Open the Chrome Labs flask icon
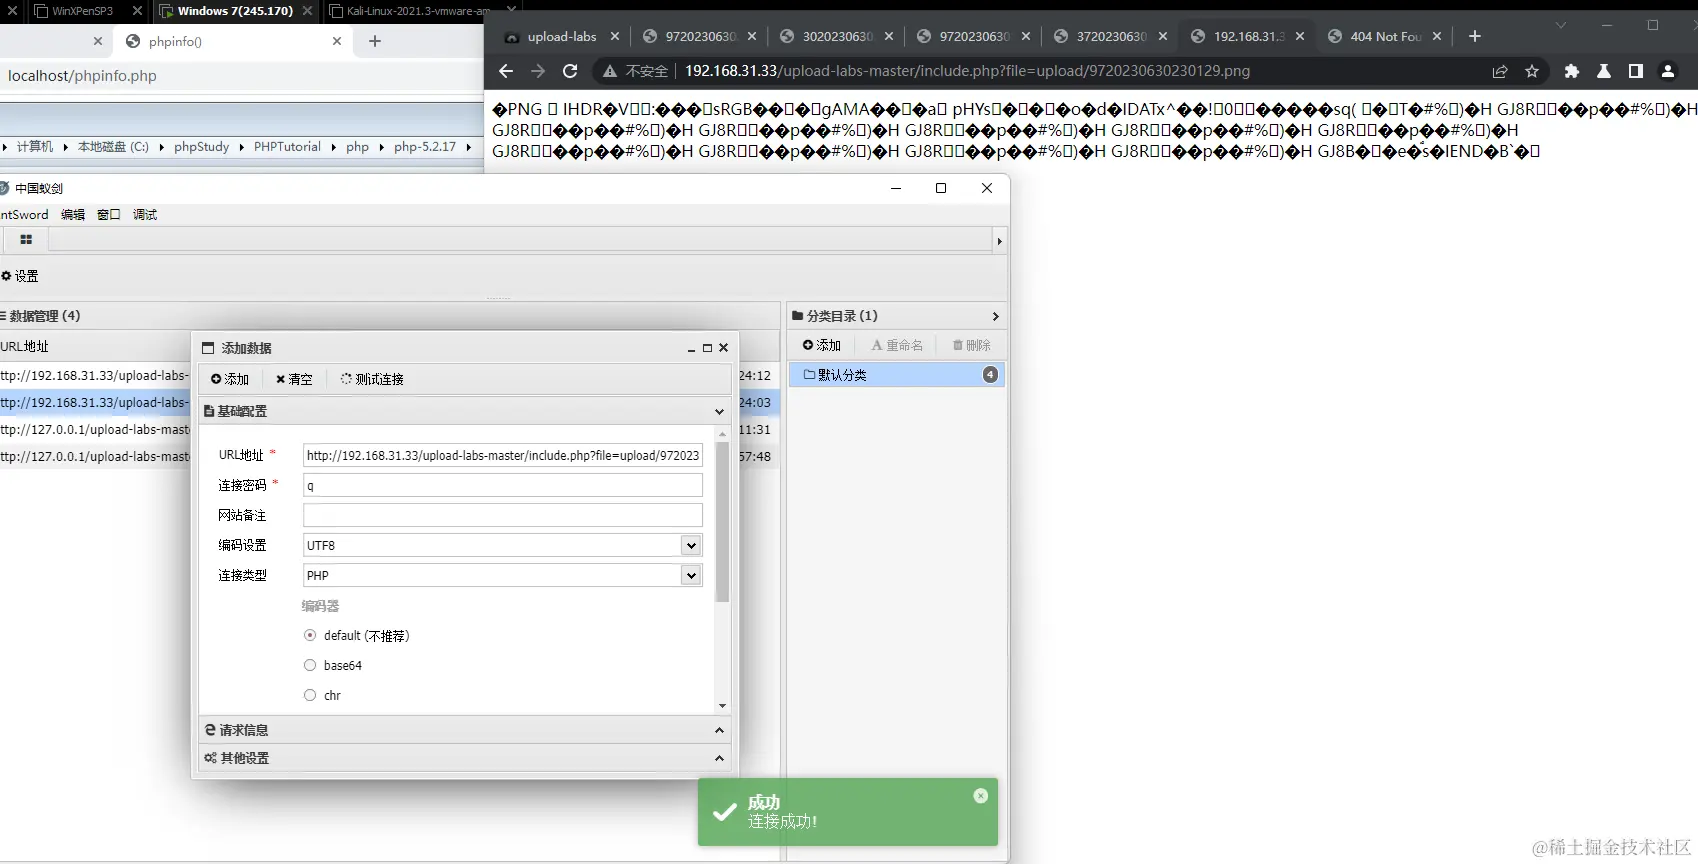Viewport: 1698px width, 864px height. click(1604, 71)
